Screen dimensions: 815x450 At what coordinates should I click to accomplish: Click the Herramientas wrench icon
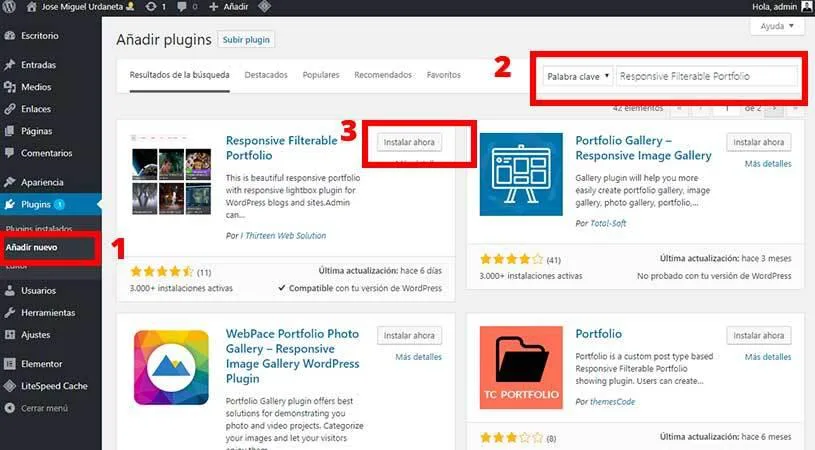9,312
